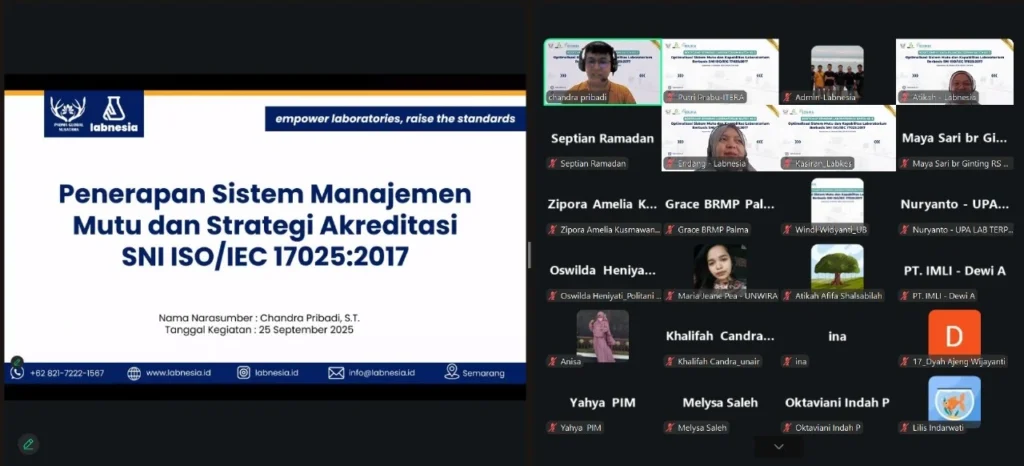Select the orange D avatar tile

[x=954, y=333]
